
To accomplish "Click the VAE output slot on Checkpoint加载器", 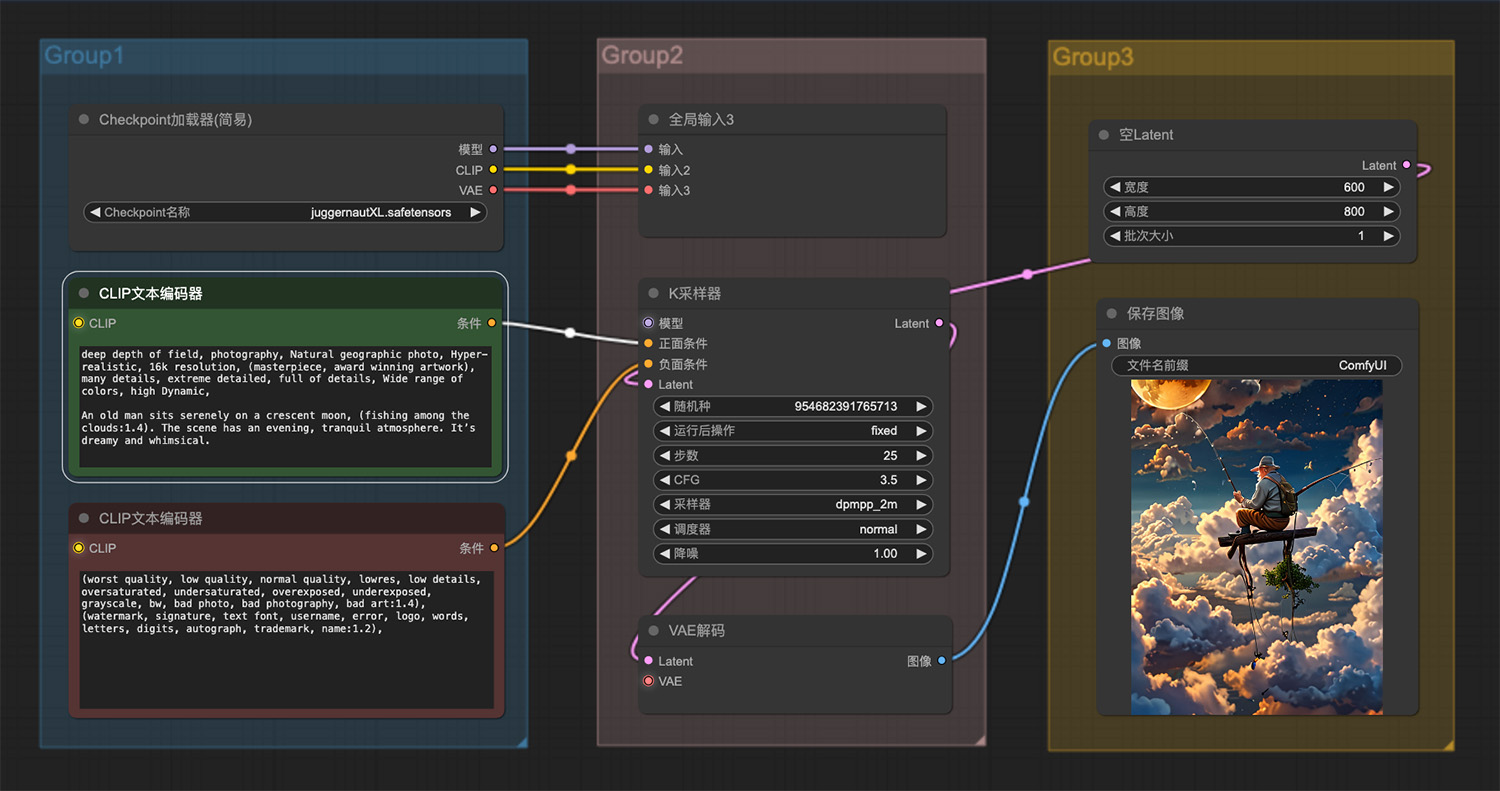I will click(x=493, y=190).
